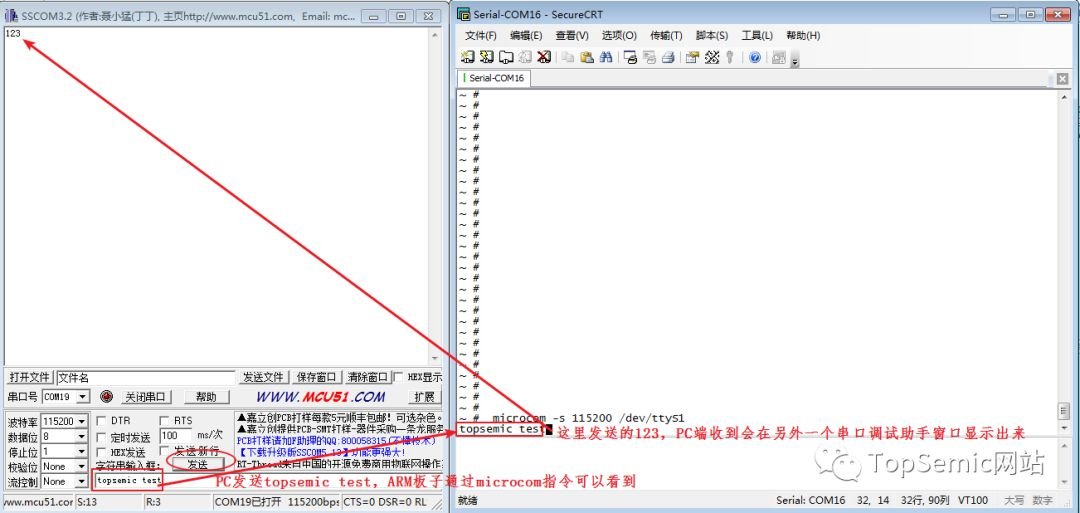Open the 流控制 None dropdown
The width and height of the screenshot is (1080, 513).
coord(82,481)
